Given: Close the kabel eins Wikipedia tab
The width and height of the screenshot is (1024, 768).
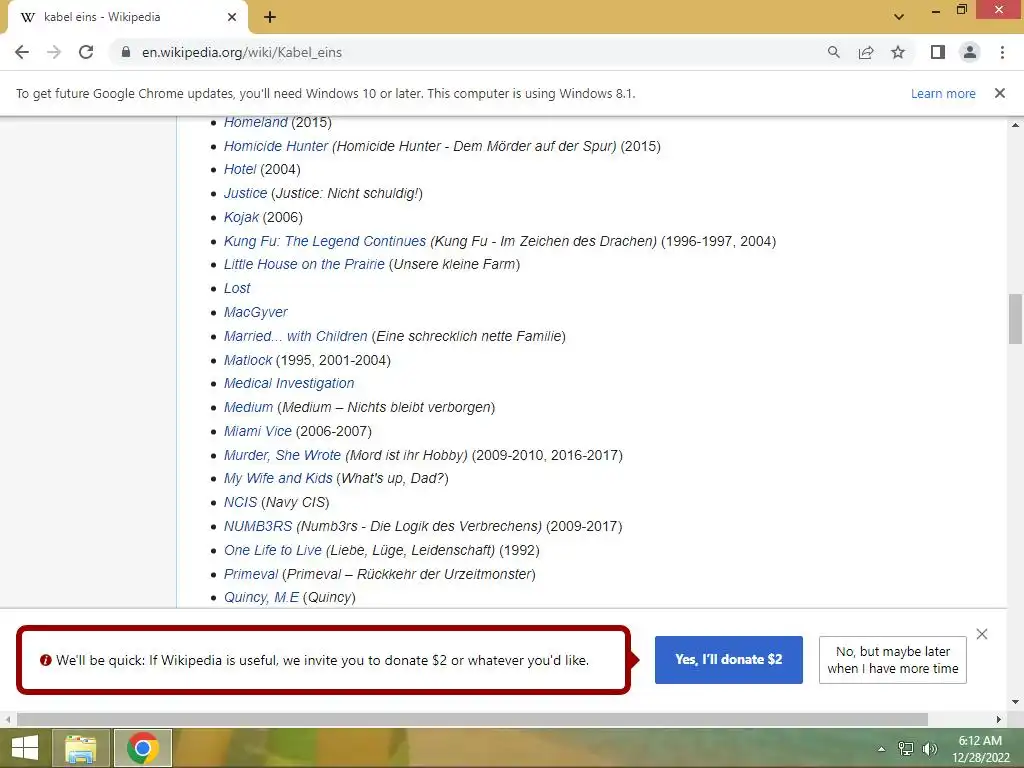Looking at the screenshot, I should coord(232,17).
